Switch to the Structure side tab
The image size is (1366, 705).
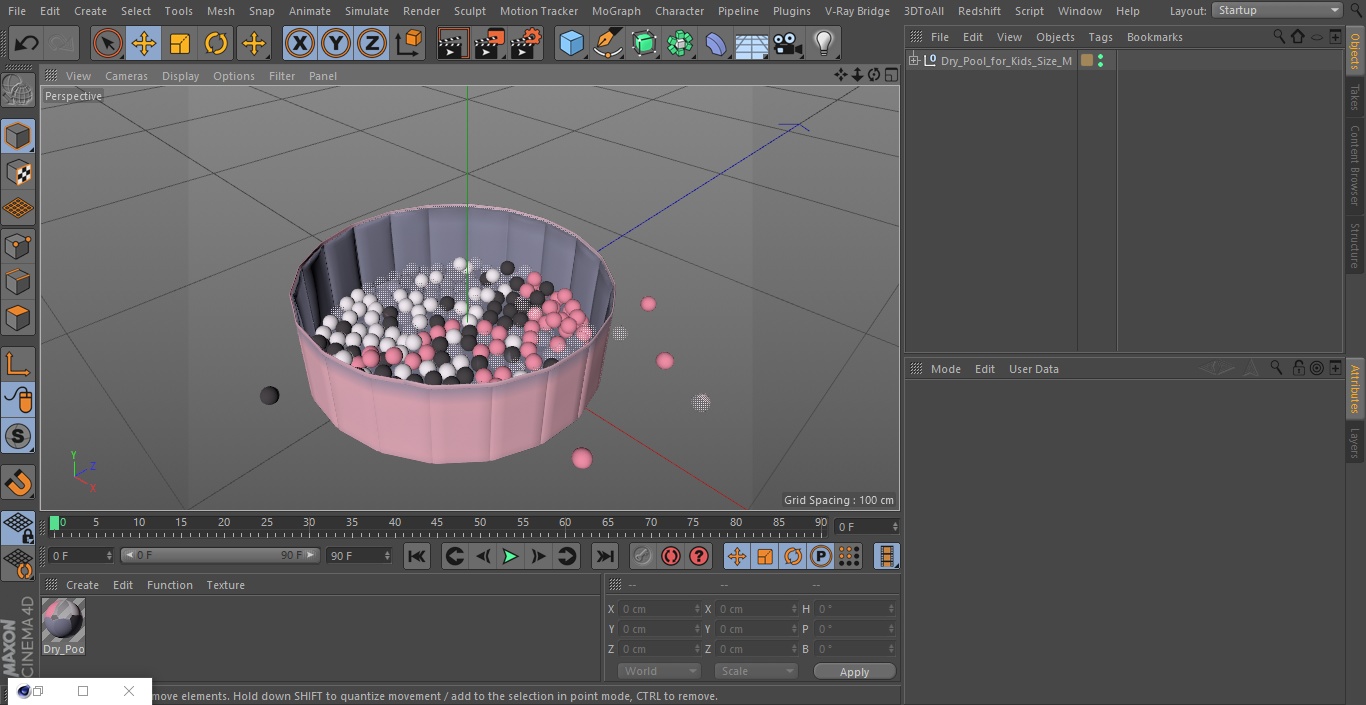coord(1355,245)
